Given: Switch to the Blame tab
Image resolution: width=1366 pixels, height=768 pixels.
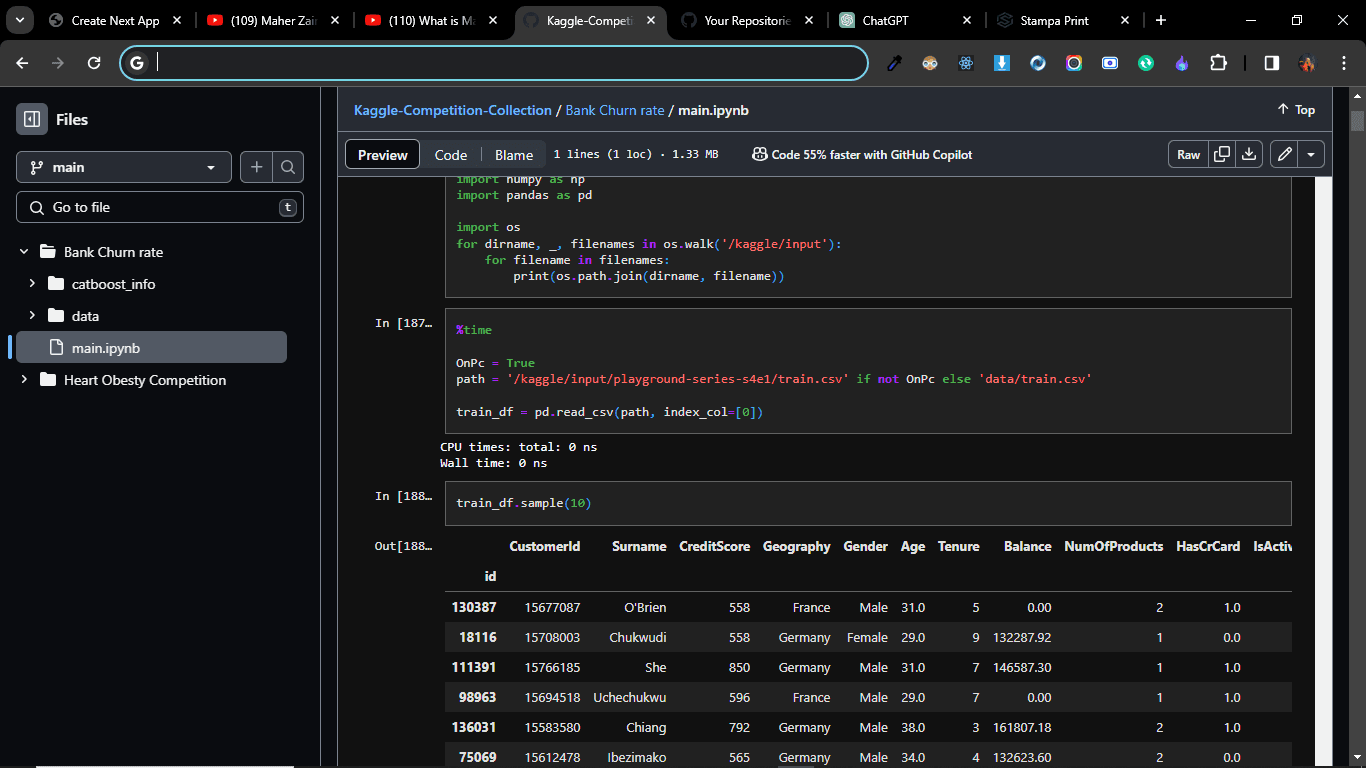Looking at the screenshot, I should [514, 155].
